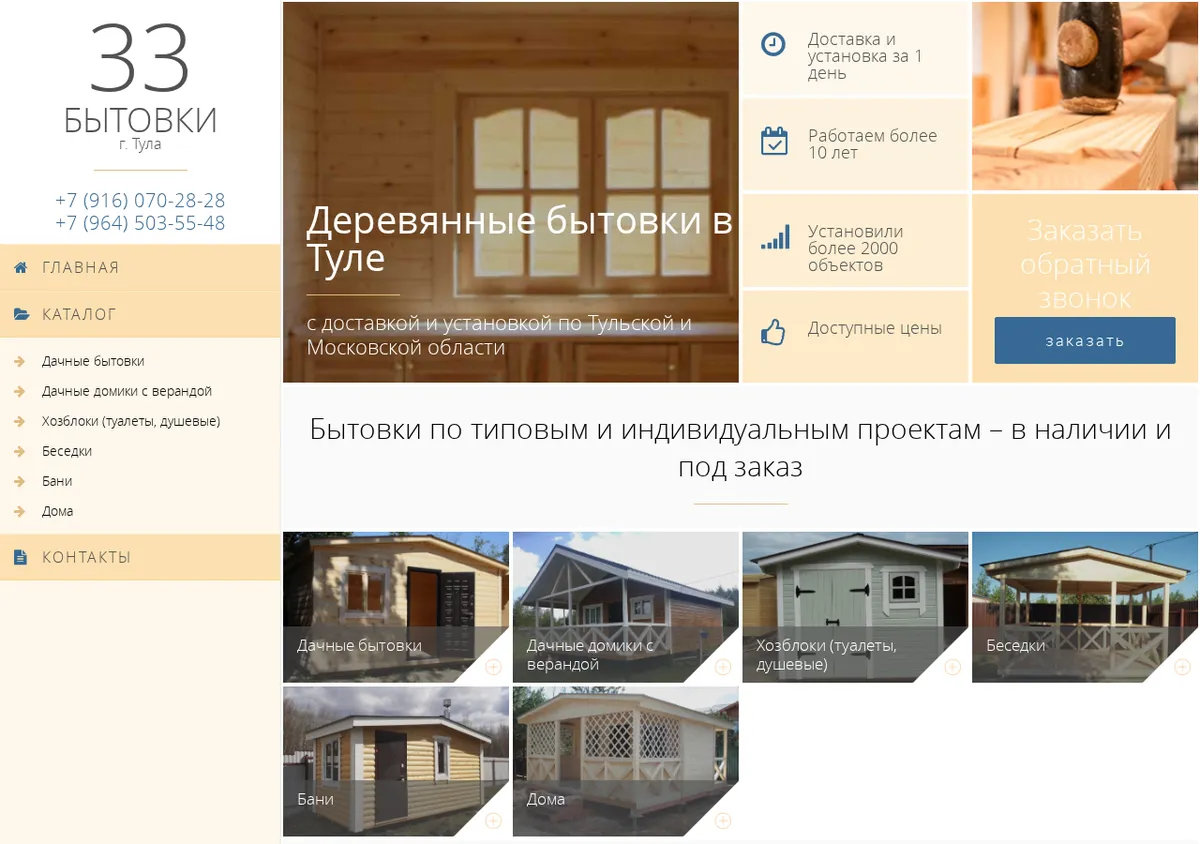Click the 33 Бытовки site logo
This screenshot has width=1200, height=844.
140,85
